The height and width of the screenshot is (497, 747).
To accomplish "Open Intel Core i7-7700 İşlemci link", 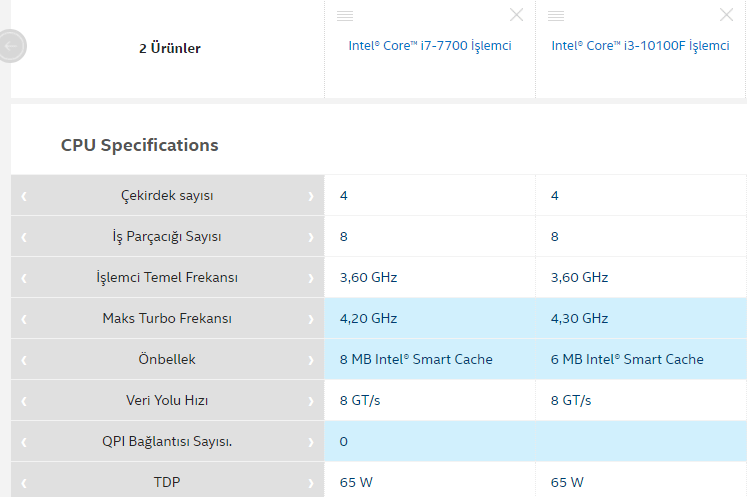I will click(430, 46).
